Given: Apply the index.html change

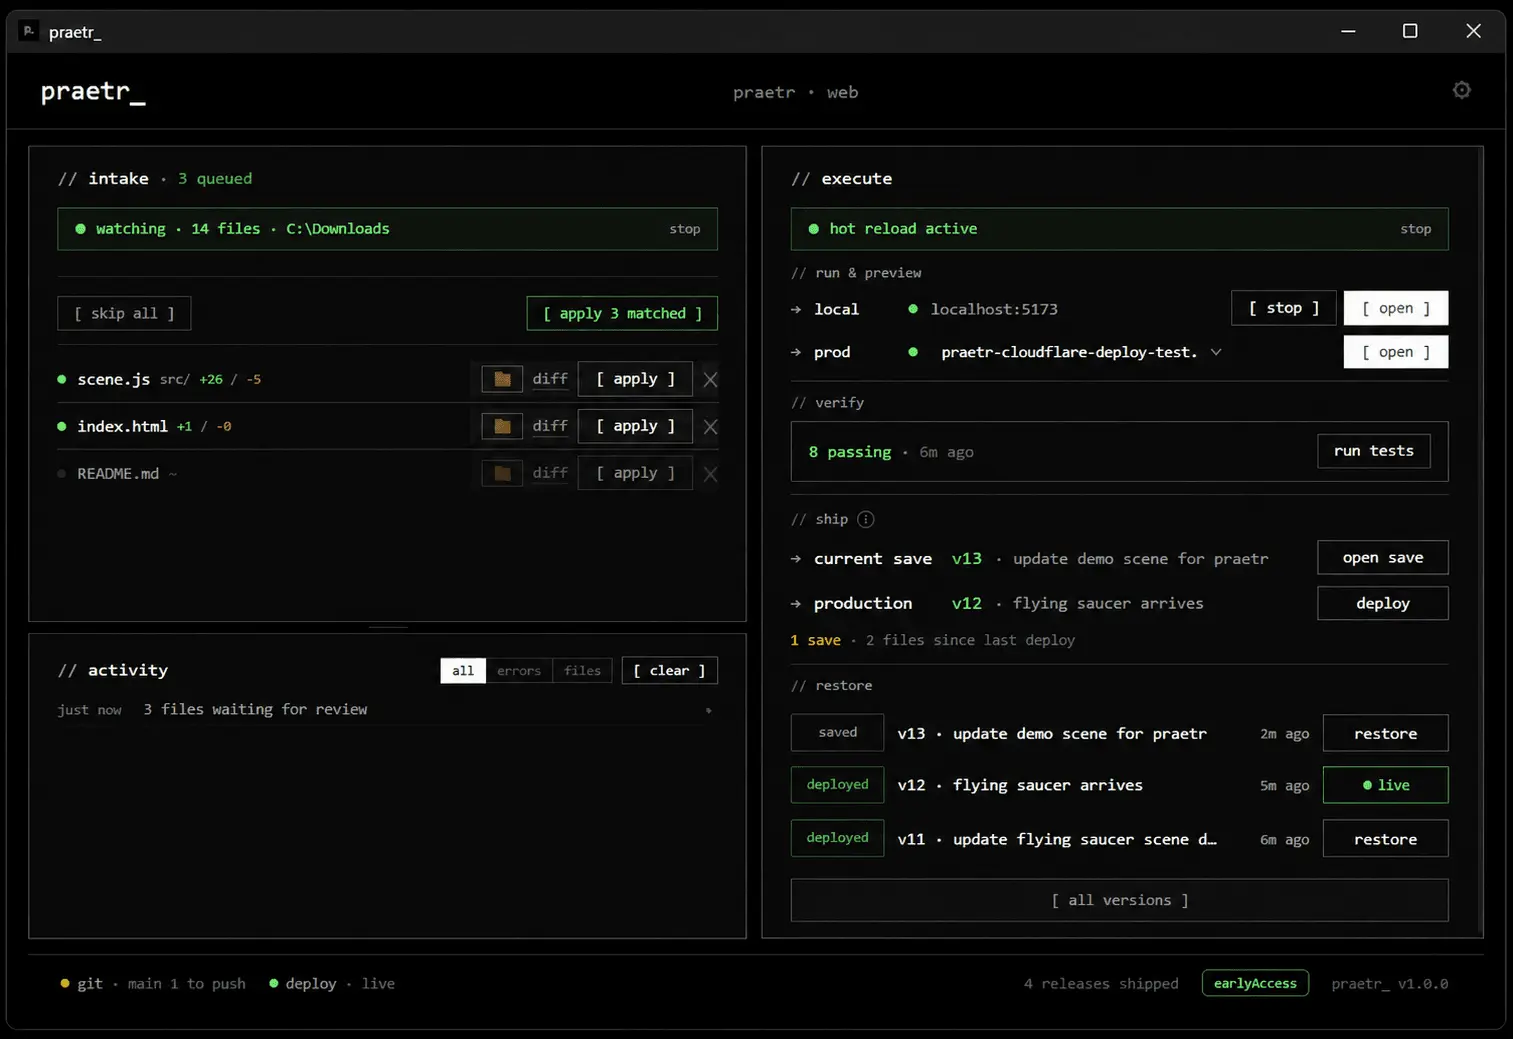Looking at the screenshot, I should pos(635,426).
